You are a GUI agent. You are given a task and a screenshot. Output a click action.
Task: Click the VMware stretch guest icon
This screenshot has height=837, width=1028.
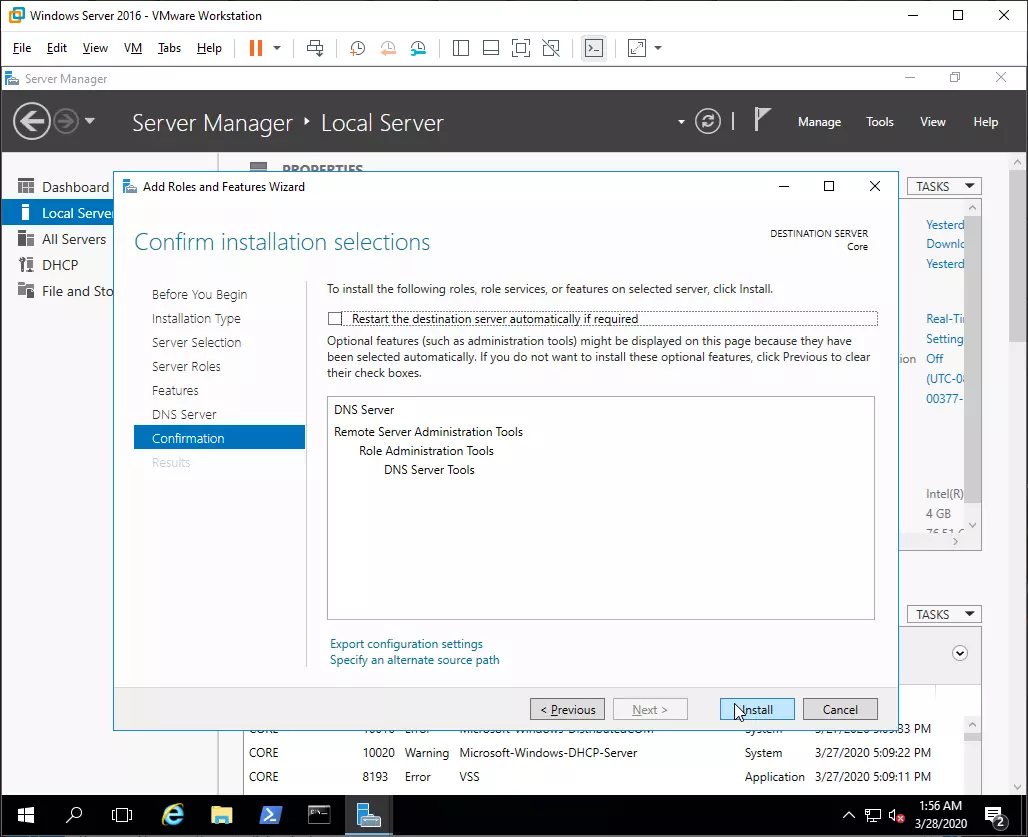[637, 48]
